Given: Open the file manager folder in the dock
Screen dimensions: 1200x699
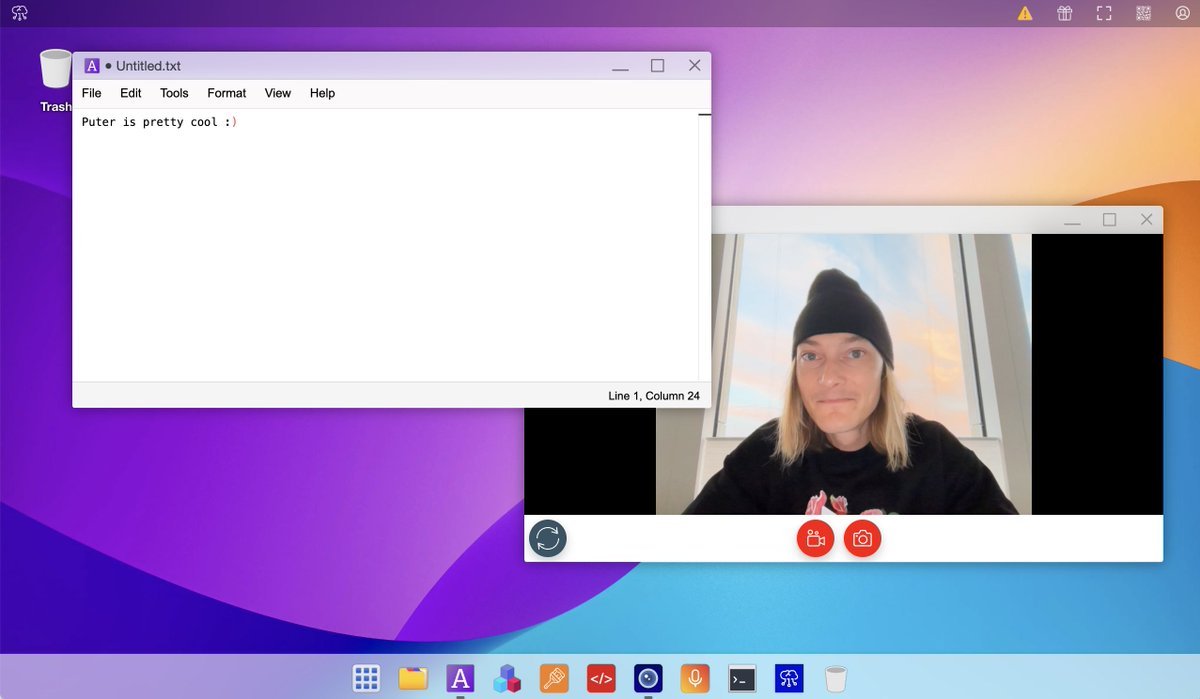Looking at the screenshot, I should coord(413,679).
